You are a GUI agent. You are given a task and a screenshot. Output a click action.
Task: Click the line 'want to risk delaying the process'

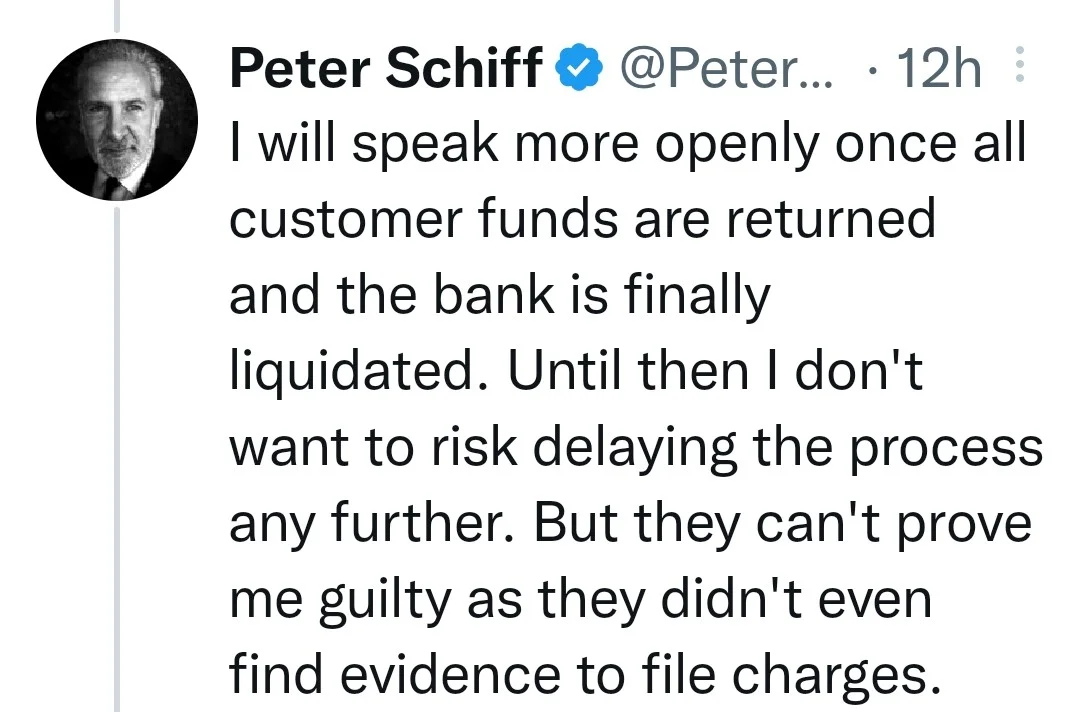(x=636, y=448)
